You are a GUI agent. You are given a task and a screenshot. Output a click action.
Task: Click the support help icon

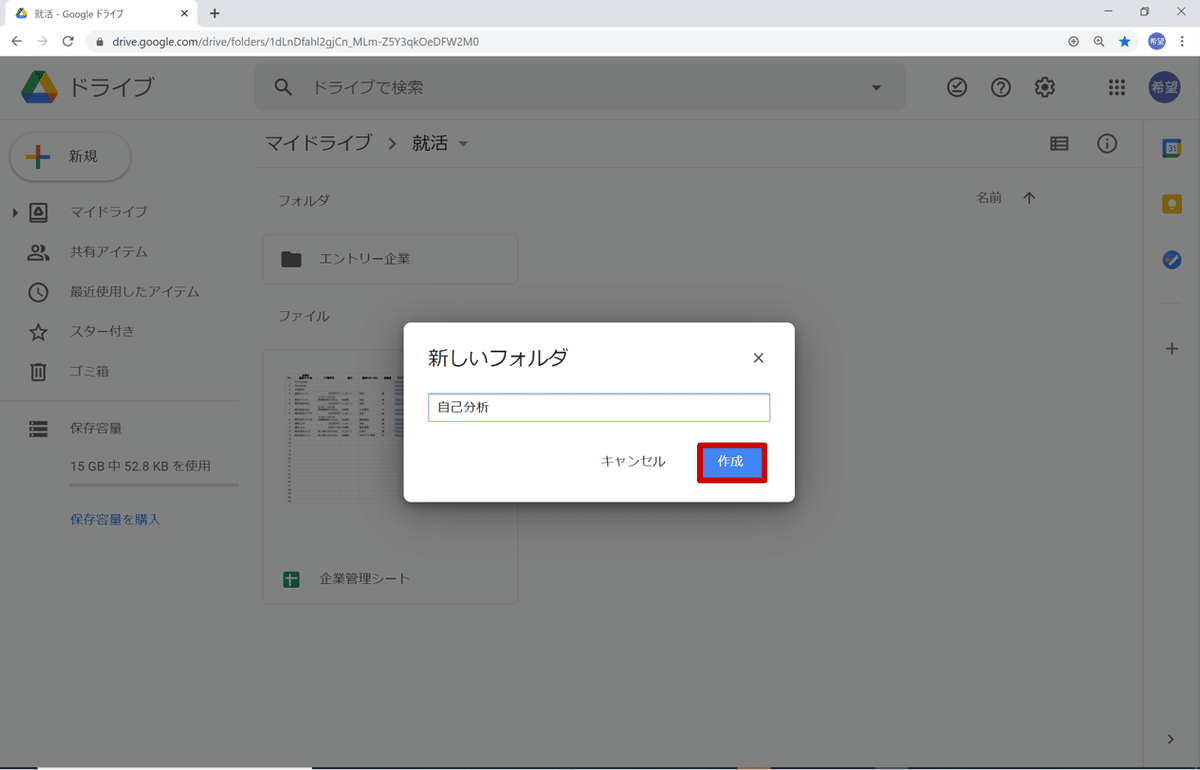[1000, 87]
